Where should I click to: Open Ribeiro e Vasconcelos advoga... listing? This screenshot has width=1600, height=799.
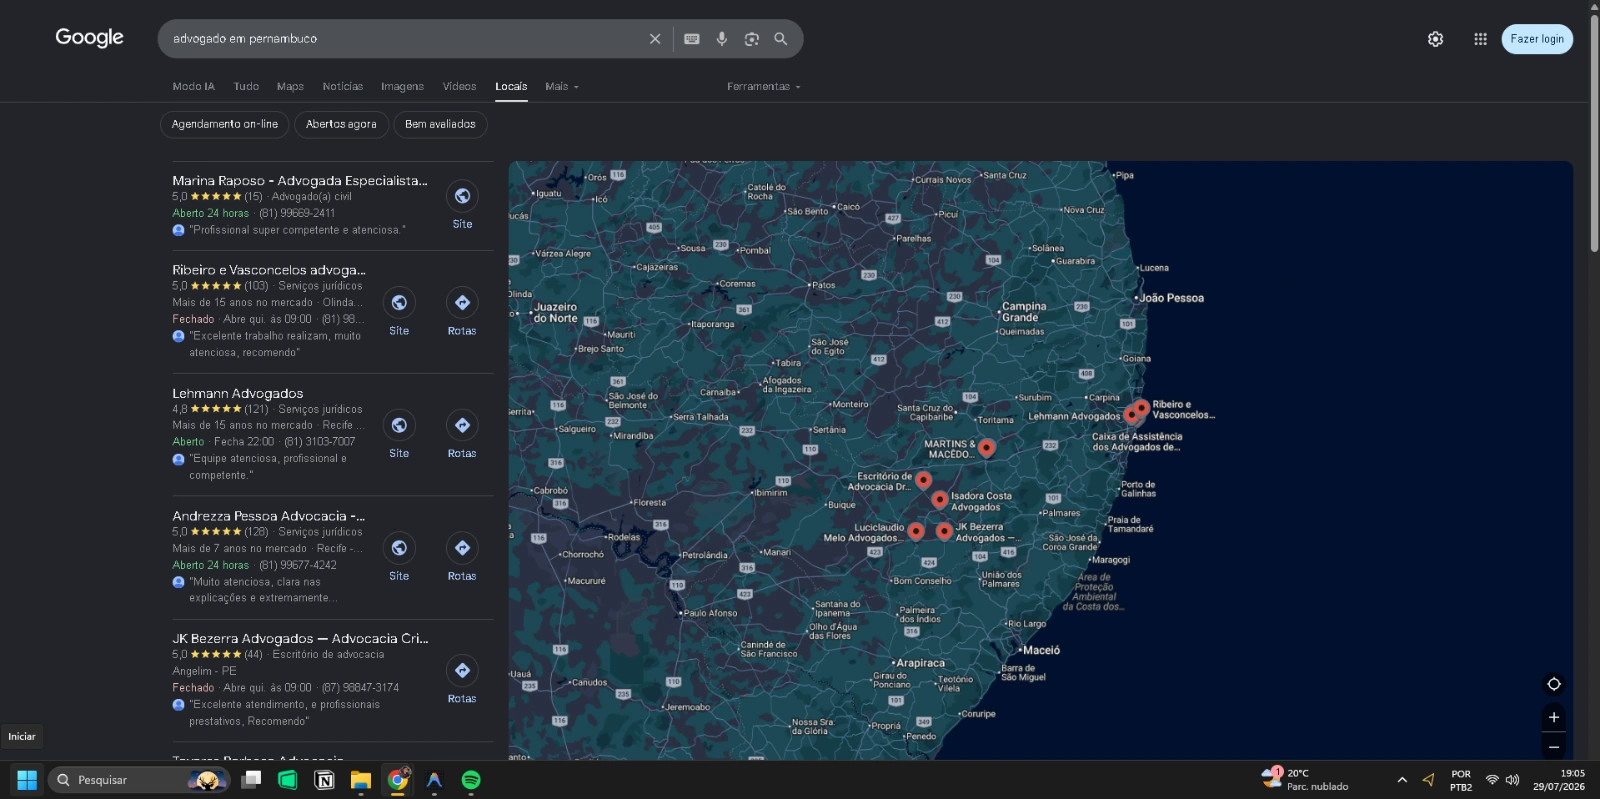269,270
